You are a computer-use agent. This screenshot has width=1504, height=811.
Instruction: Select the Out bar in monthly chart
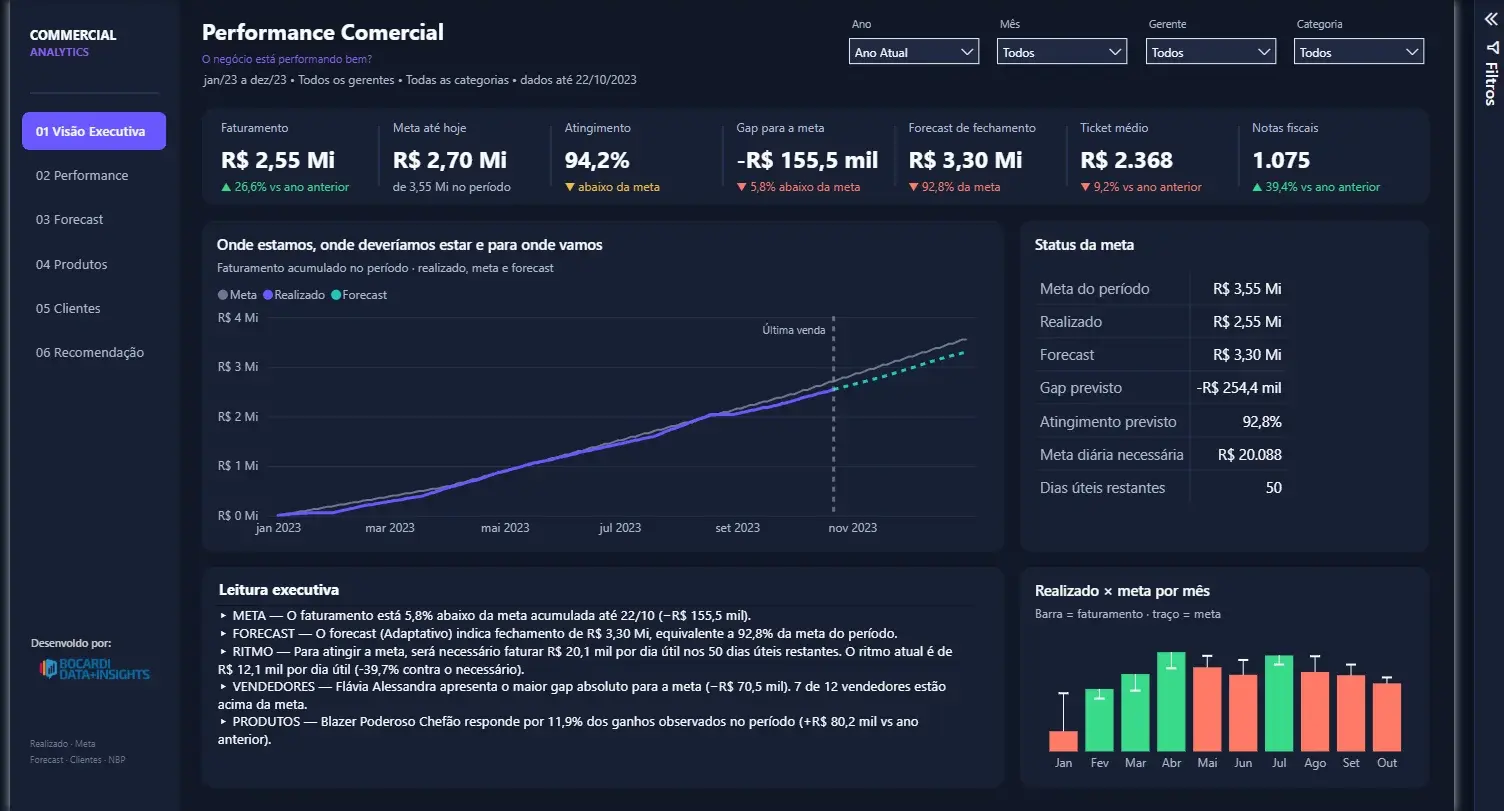point(1387,717)
